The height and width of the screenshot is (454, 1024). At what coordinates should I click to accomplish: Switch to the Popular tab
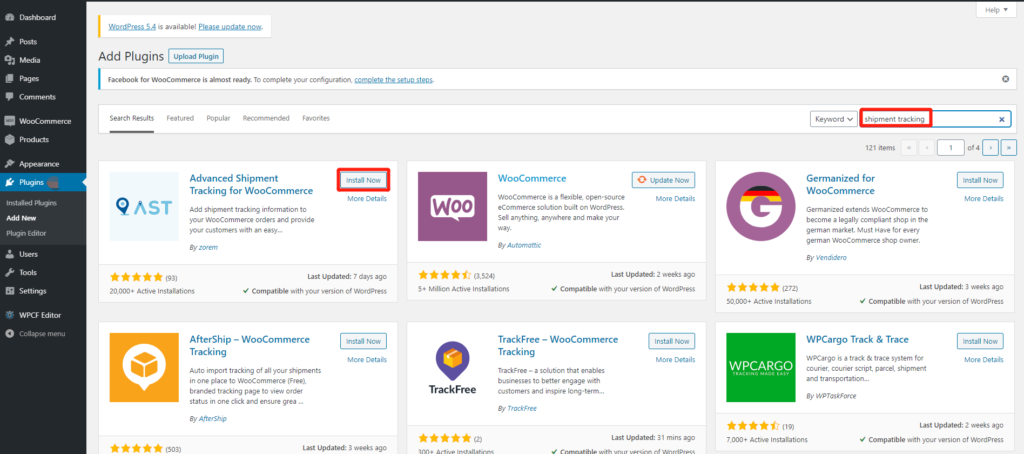218,118
